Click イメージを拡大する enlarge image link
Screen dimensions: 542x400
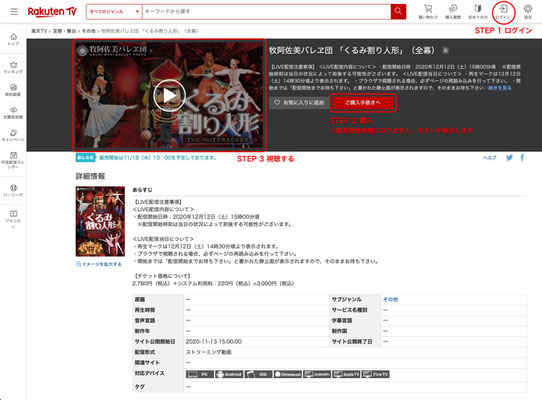(99, 264)
